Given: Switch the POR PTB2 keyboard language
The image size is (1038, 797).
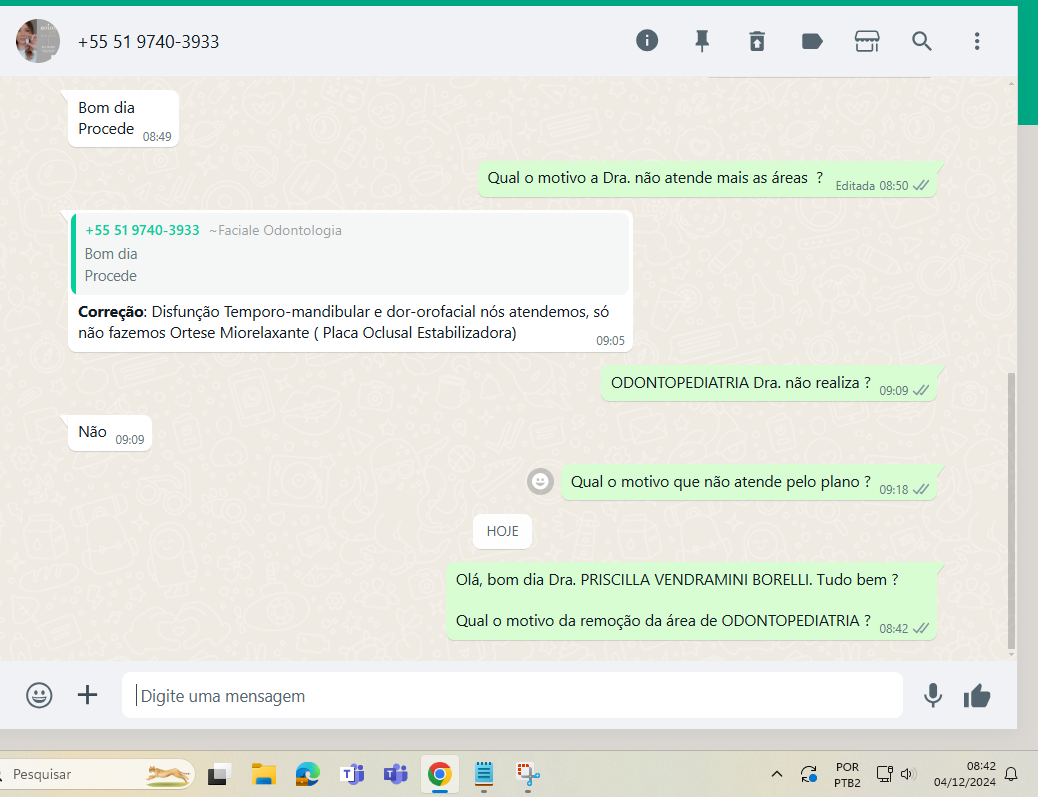Looking at the screenshot, I should (847, 774).
